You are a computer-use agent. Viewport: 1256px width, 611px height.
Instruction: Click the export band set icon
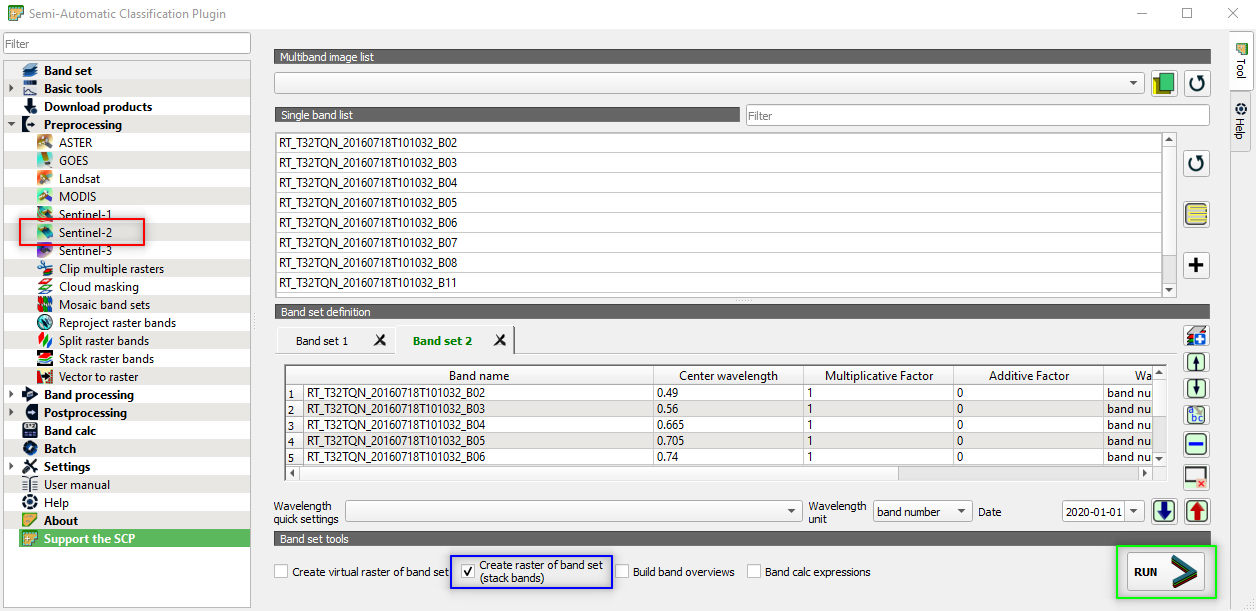[1197, 511]
